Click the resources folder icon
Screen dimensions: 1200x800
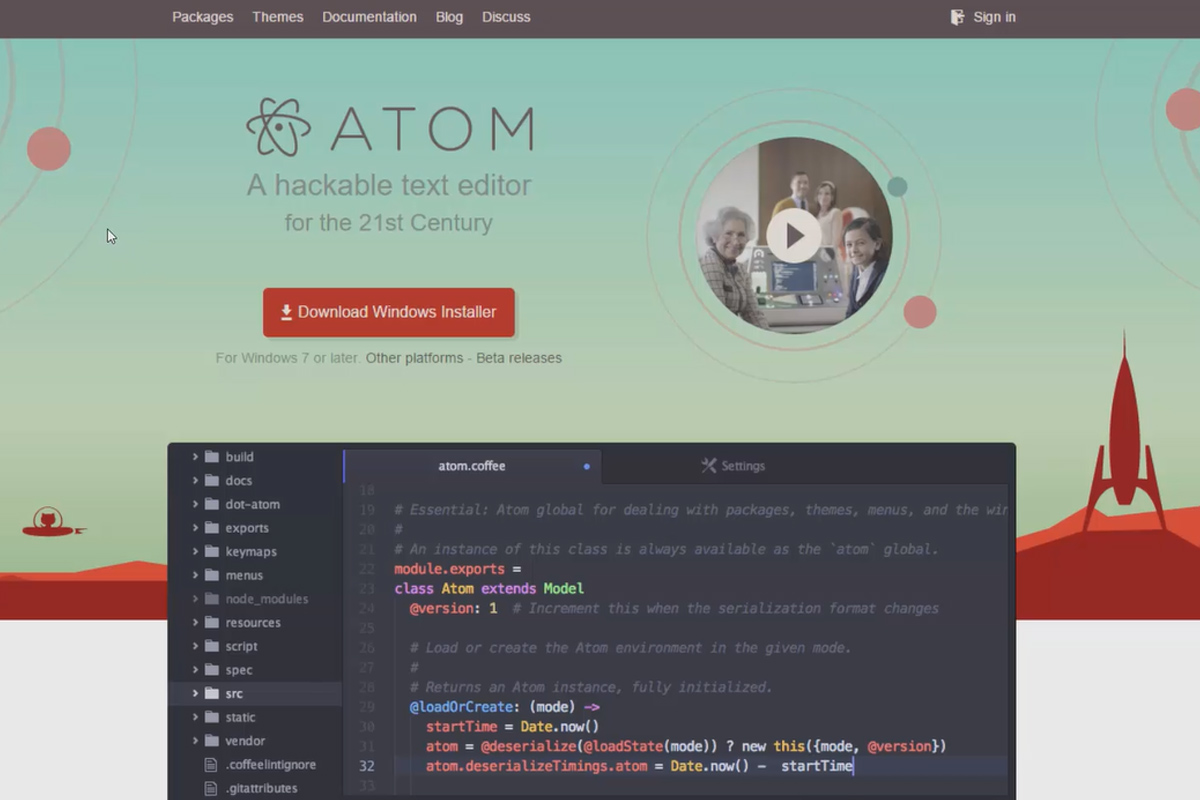coord(211,622)
